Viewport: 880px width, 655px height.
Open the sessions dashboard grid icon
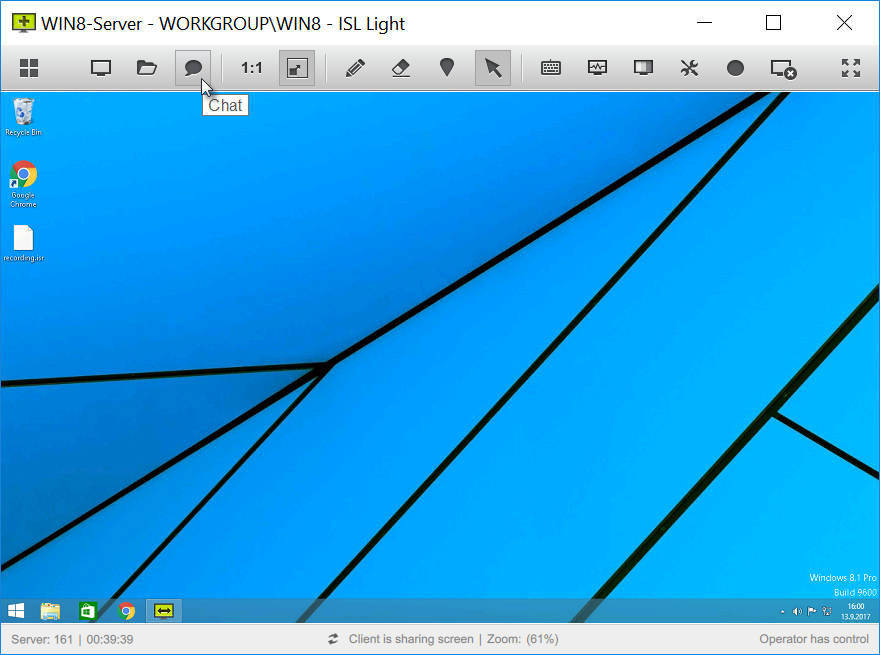(29, 68)
